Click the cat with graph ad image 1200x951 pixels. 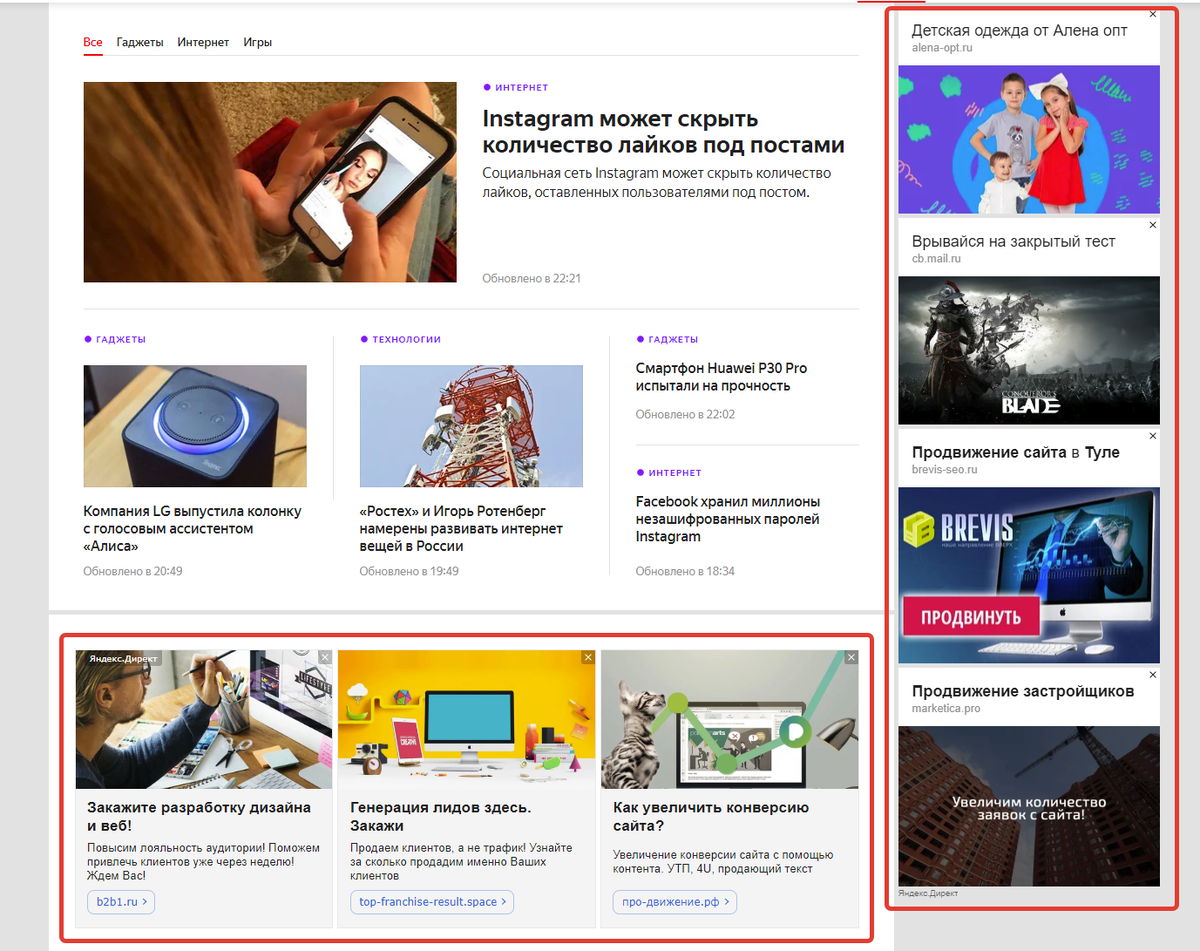[x=729, y=719]
